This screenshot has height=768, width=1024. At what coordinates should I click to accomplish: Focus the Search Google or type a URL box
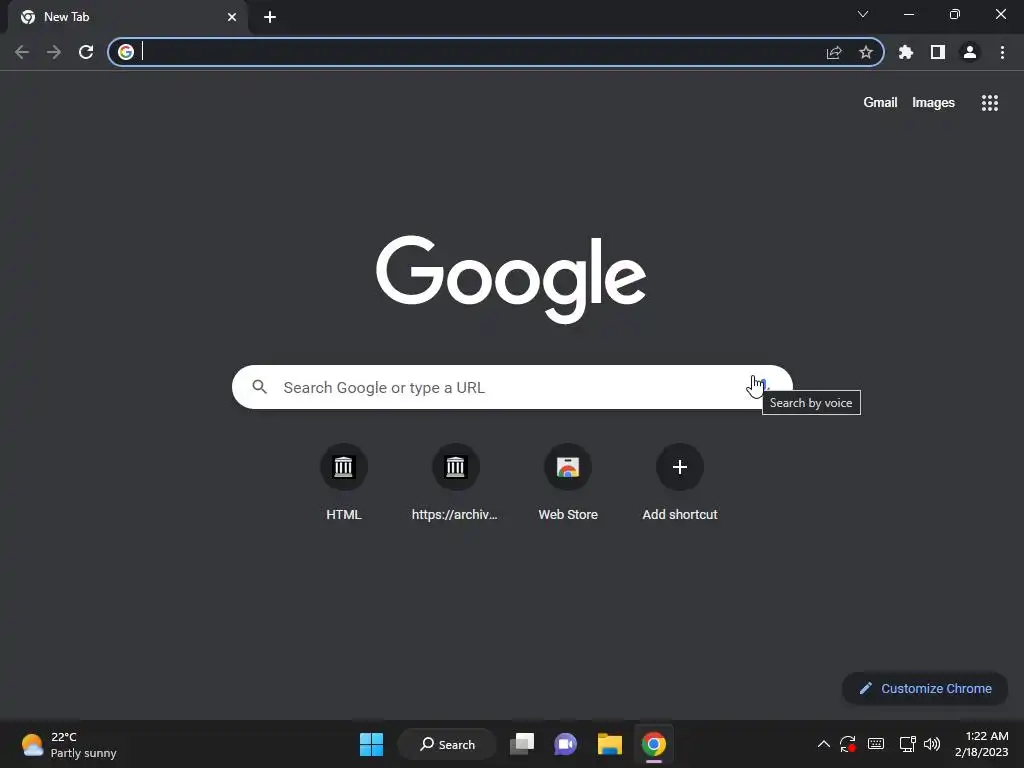(512, 387)
